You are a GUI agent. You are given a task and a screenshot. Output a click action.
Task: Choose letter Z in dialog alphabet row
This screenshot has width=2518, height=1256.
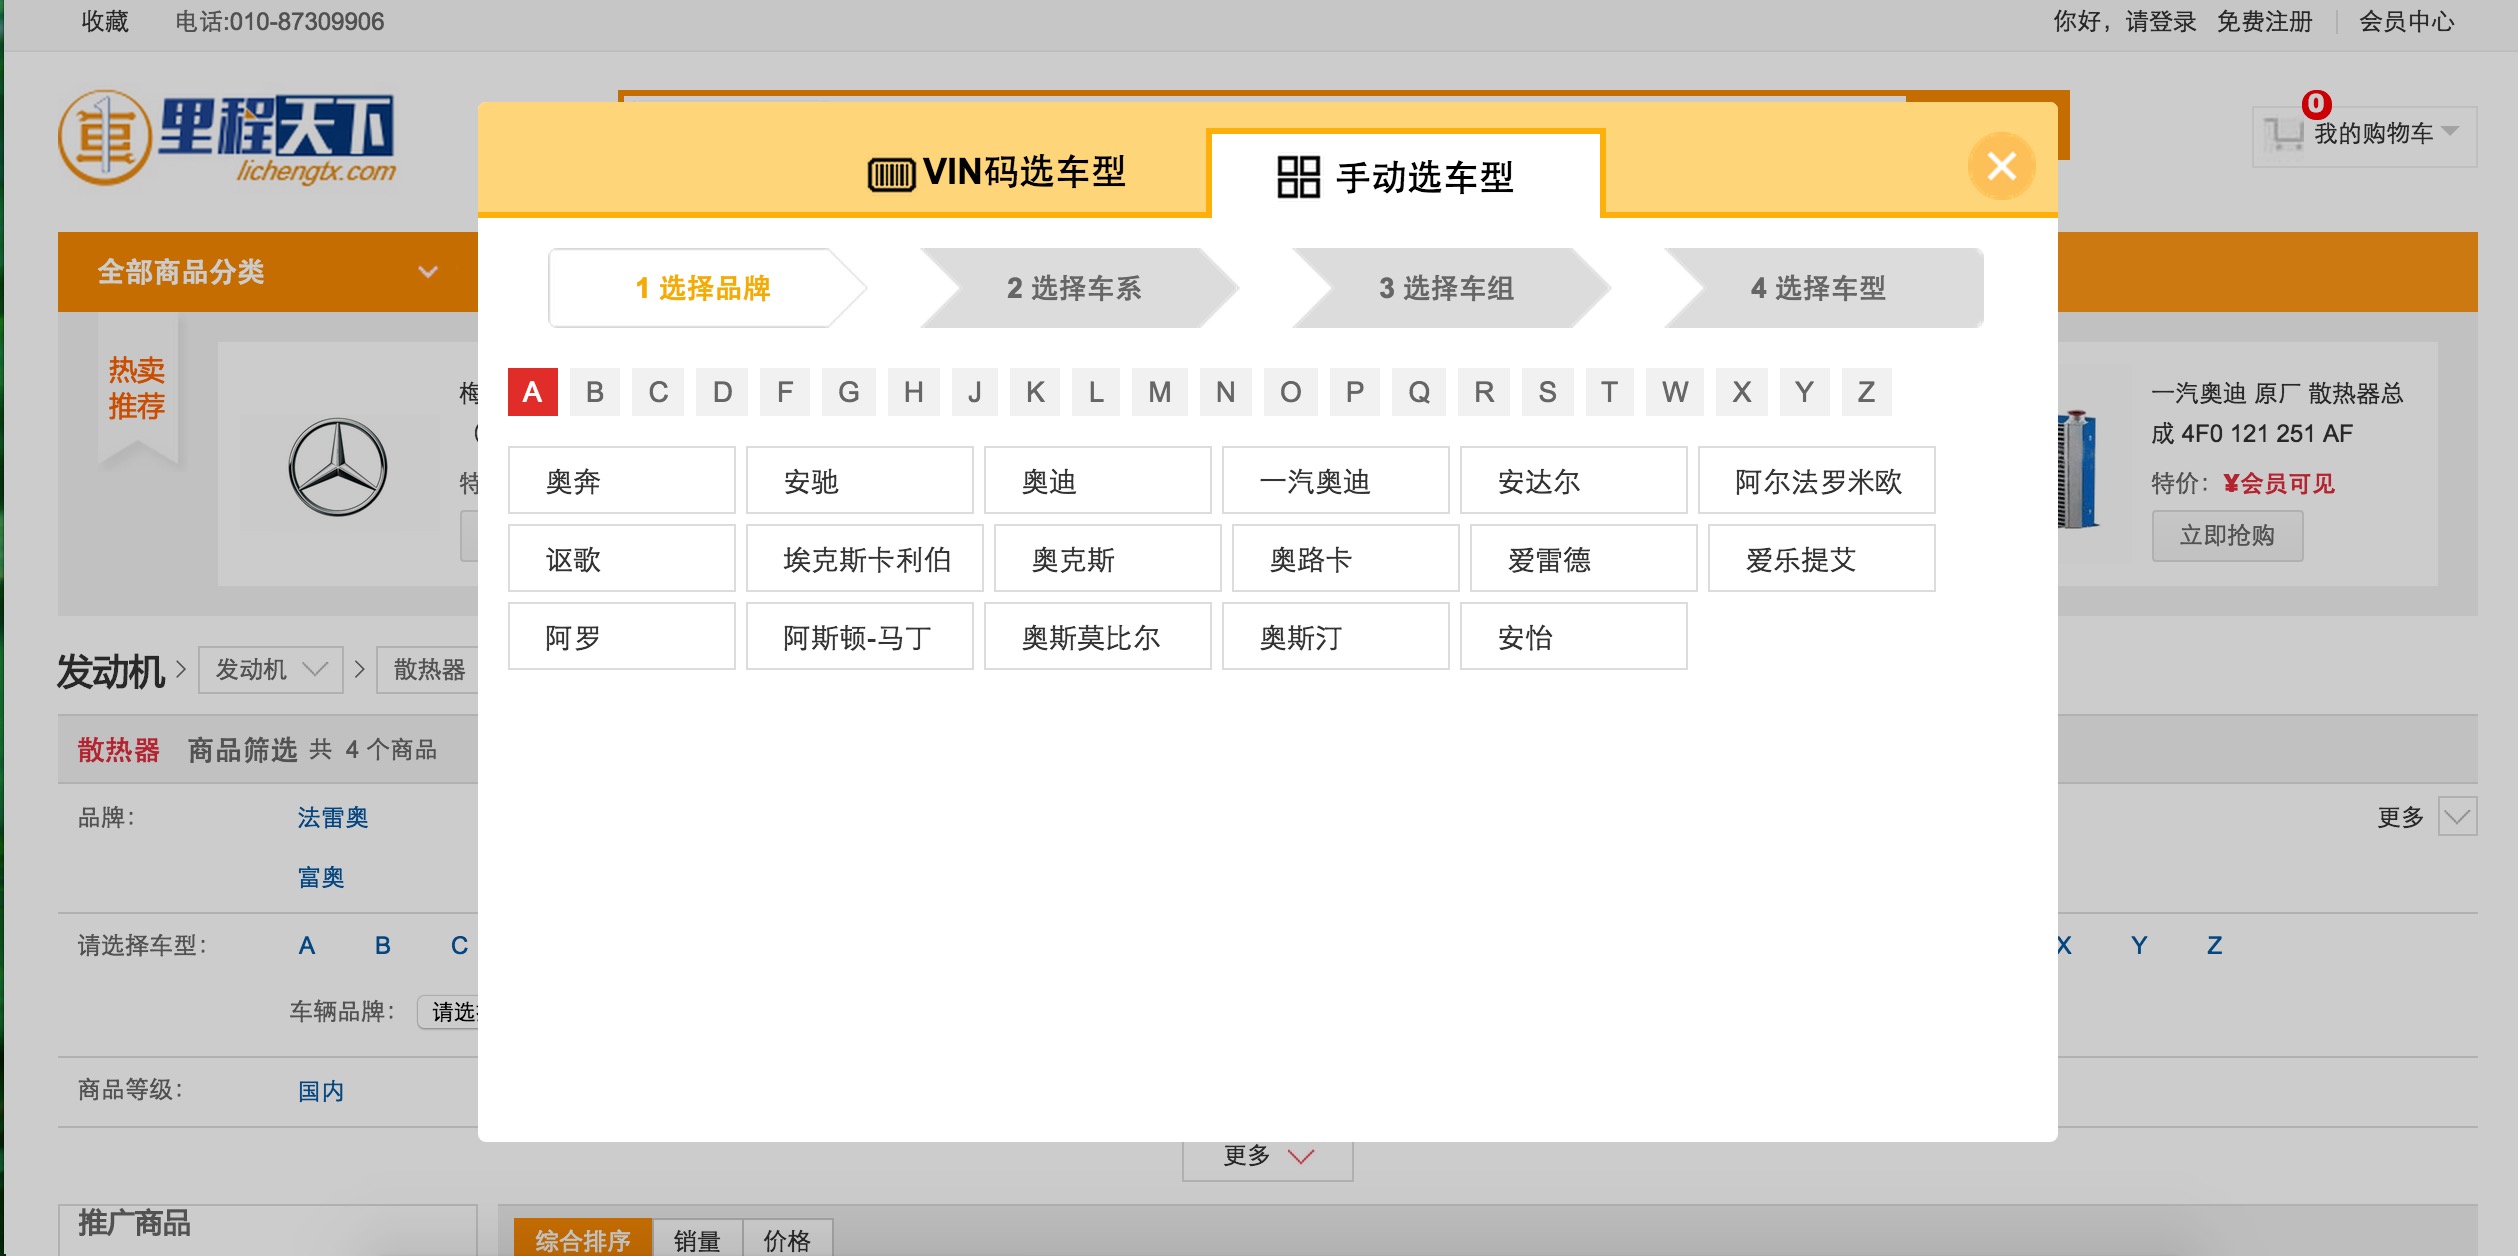pyautogui.click(x=1866, y=392)
